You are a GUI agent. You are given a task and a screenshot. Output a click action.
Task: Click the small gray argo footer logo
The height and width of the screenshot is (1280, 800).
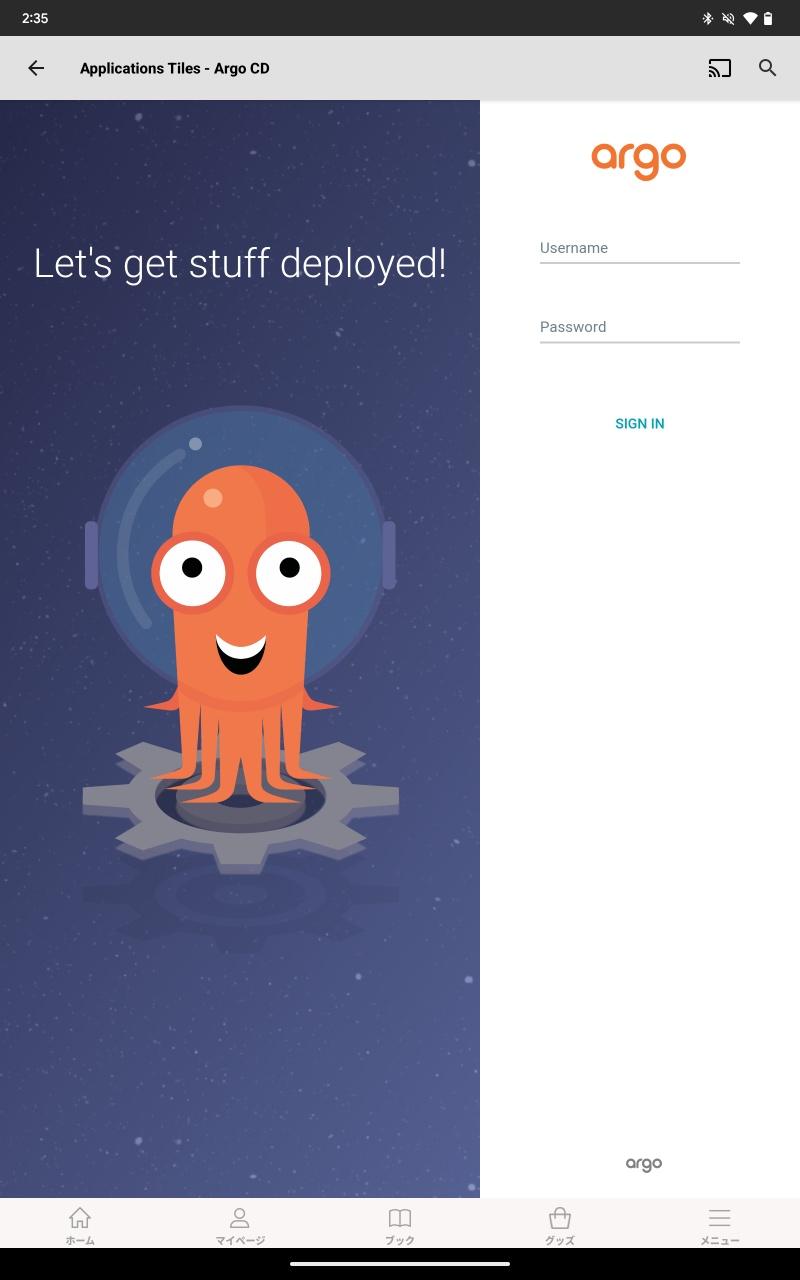[x=644, y=1164]
